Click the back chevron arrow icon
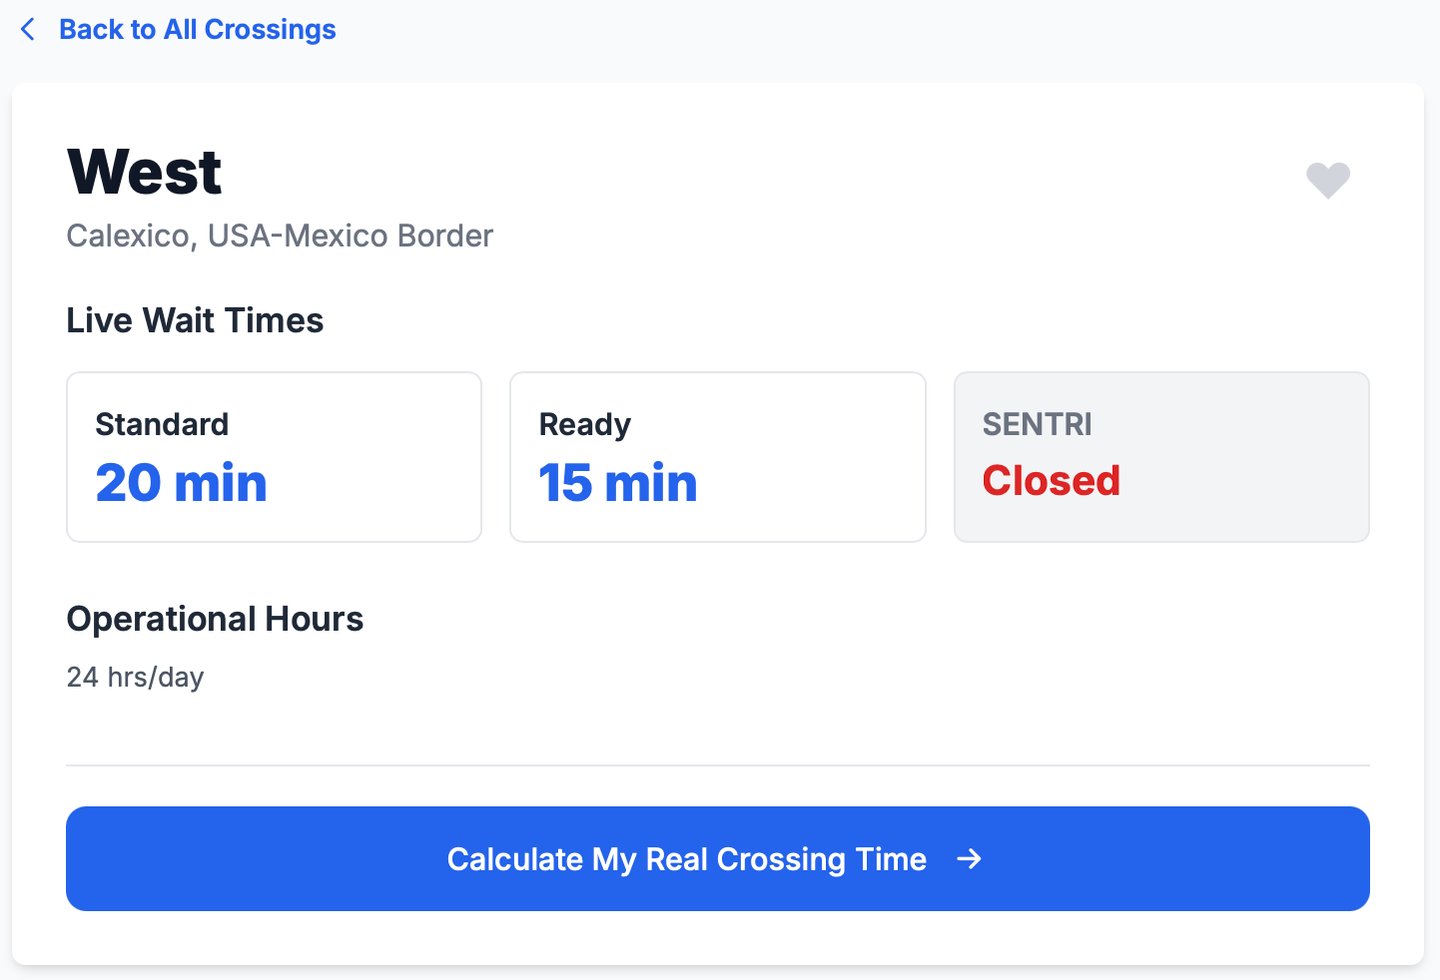The image size is (1440, 980). [28, 30]
